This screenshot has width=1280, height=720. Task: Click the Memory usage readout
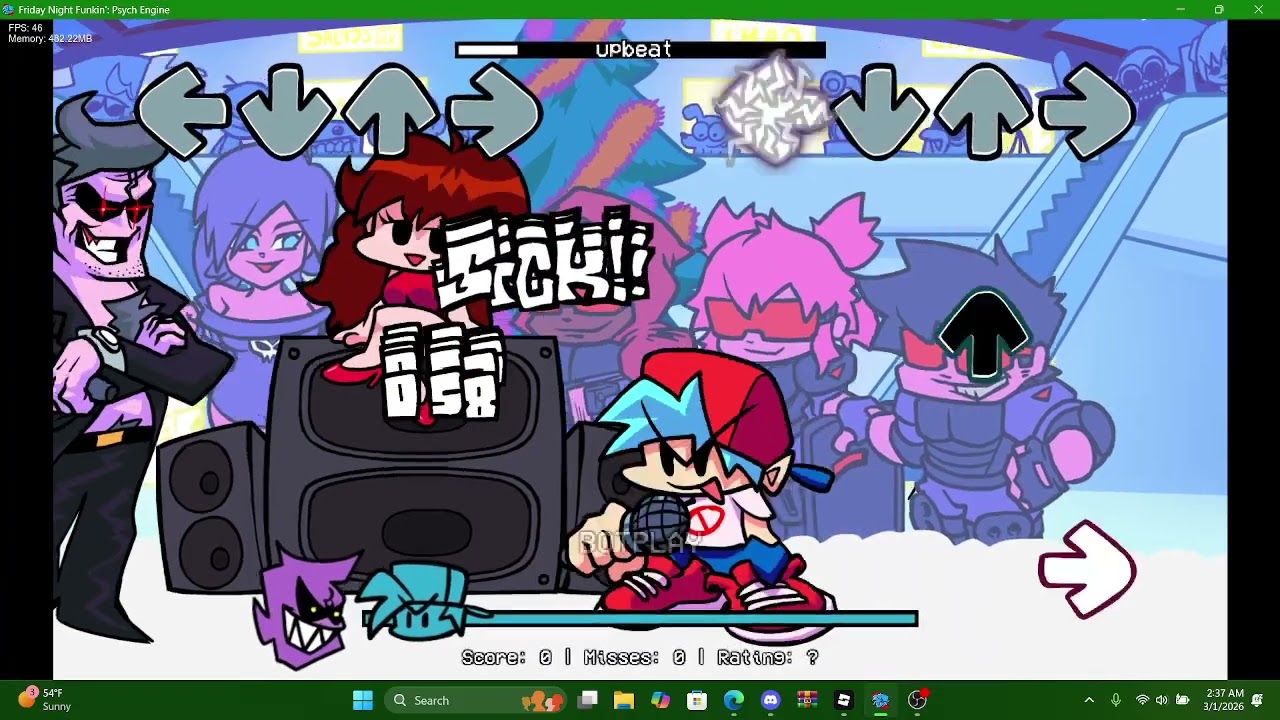(50, 39)
